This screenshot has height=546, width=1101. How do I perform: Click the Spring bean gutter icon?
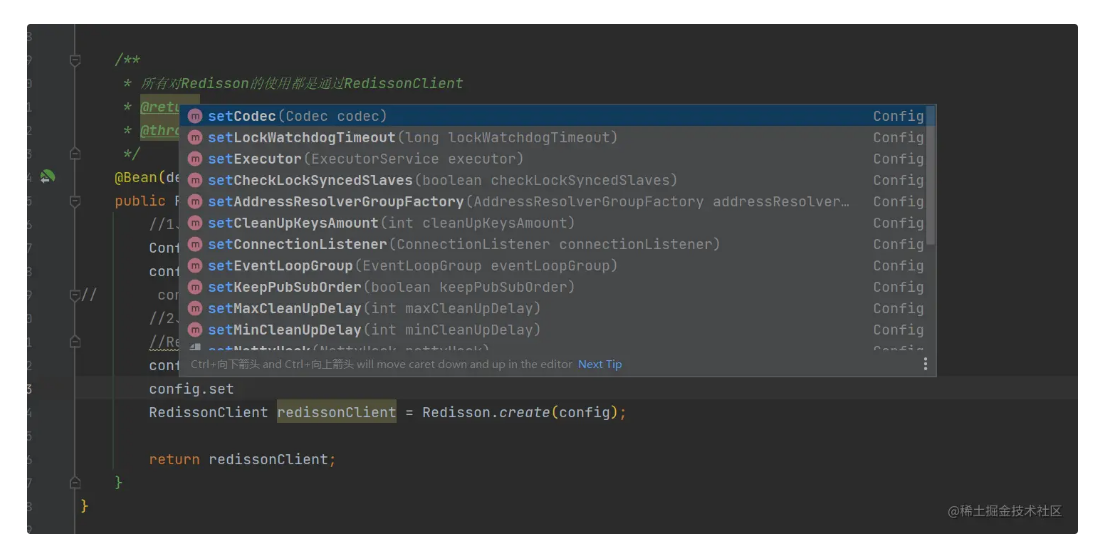click(x=47, y=177)
